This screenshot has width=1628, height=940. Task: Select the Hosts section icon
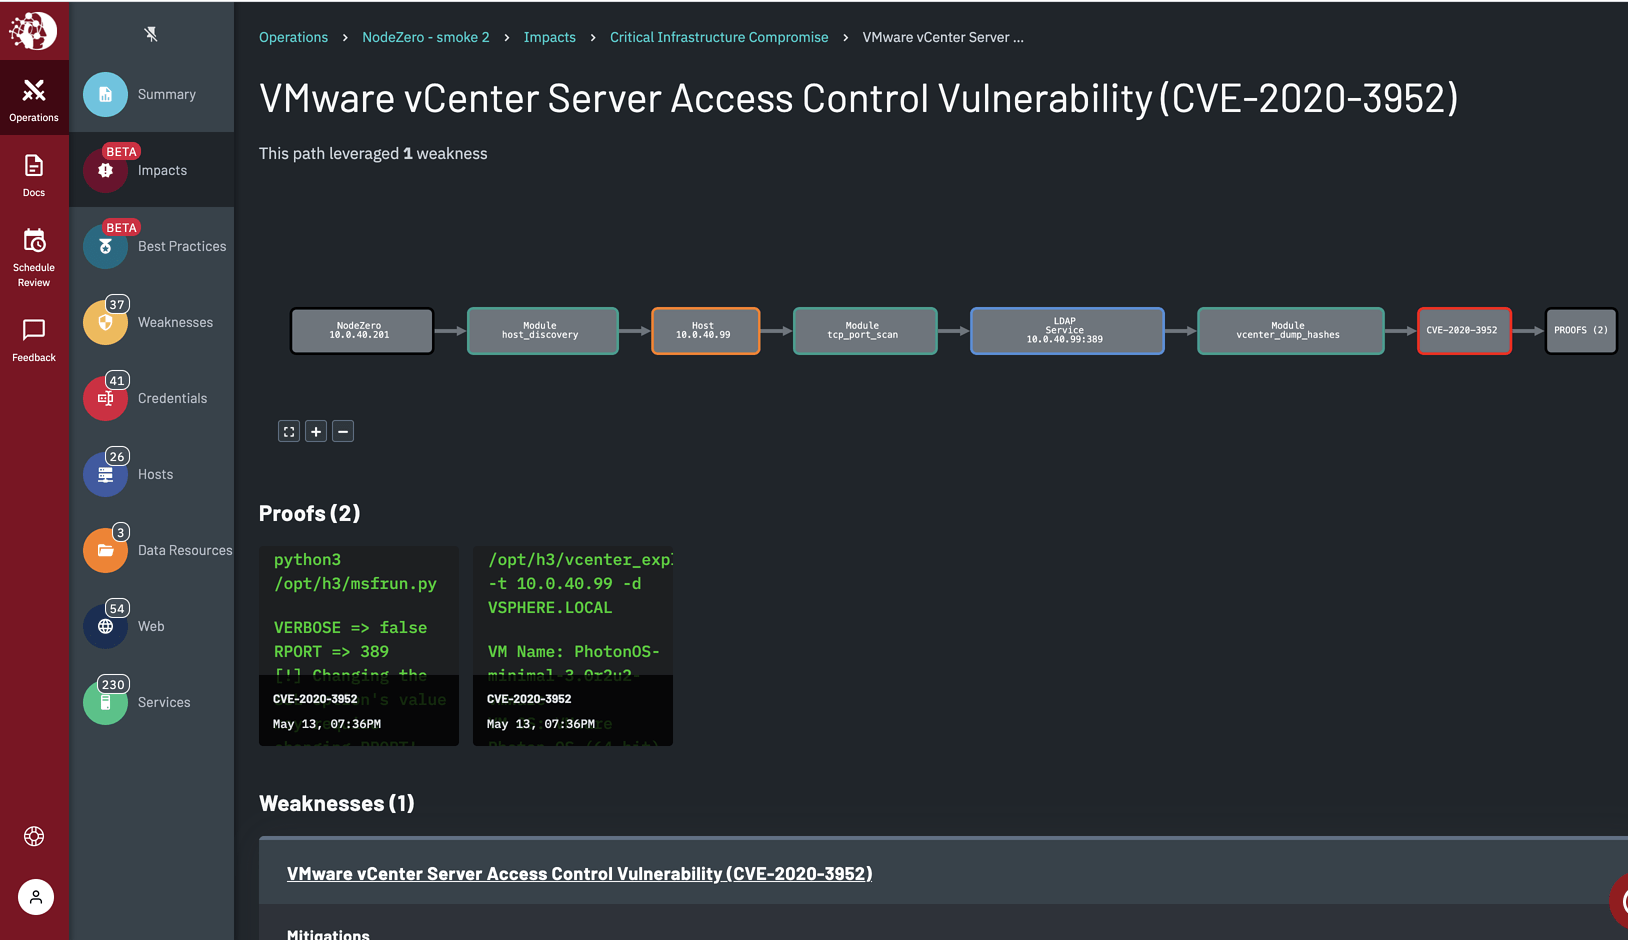(106, 474)
